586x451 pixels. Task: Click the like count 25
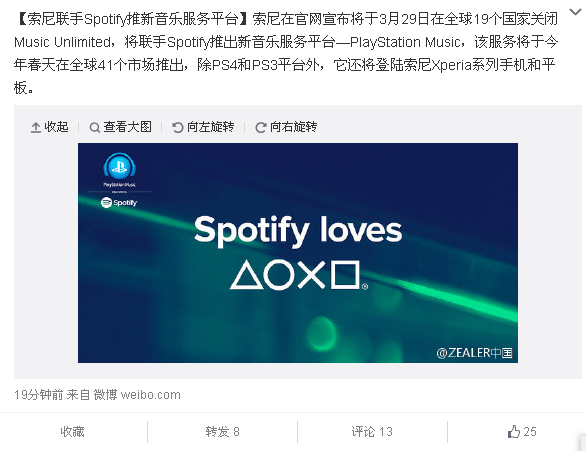[530, 432]
